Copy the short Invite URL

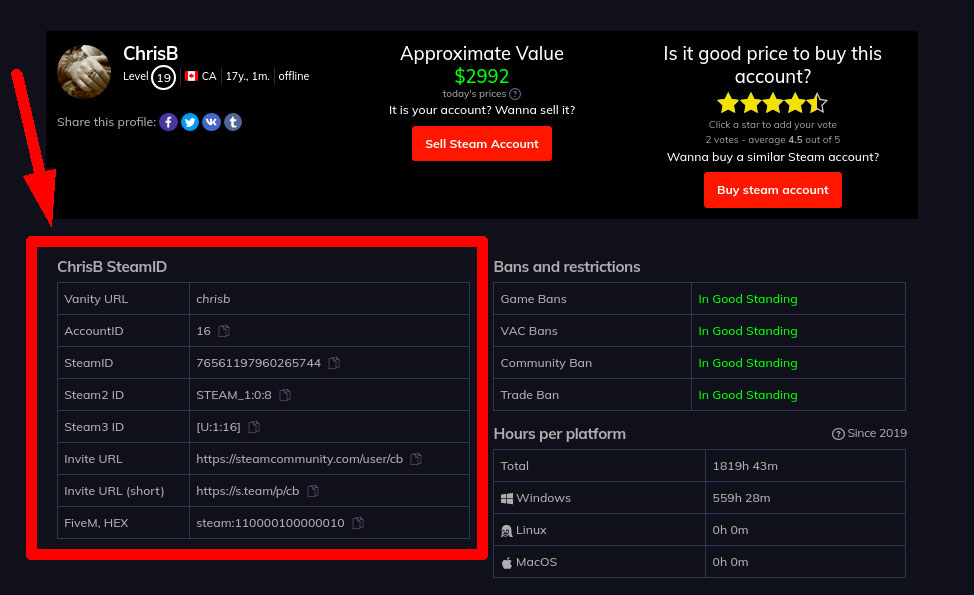(x=313, y=491)
